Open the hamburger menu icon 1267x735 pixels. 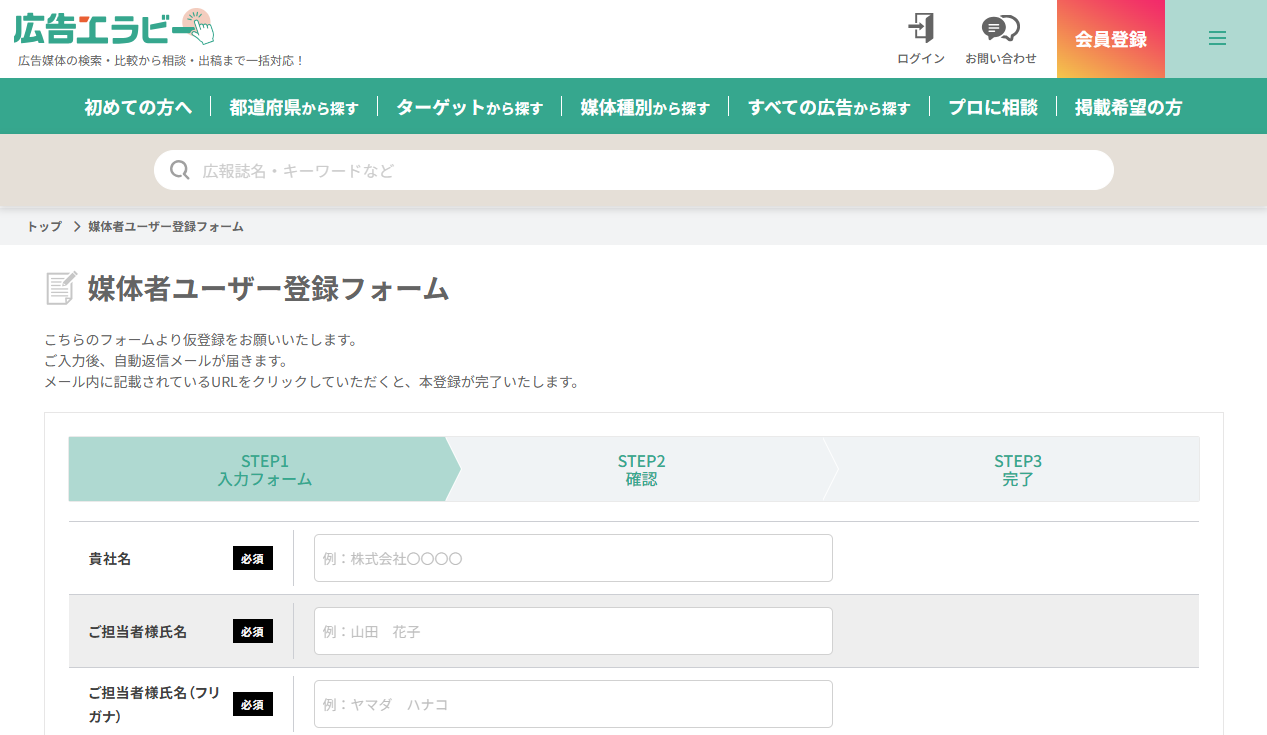(x=1216, y=39)
